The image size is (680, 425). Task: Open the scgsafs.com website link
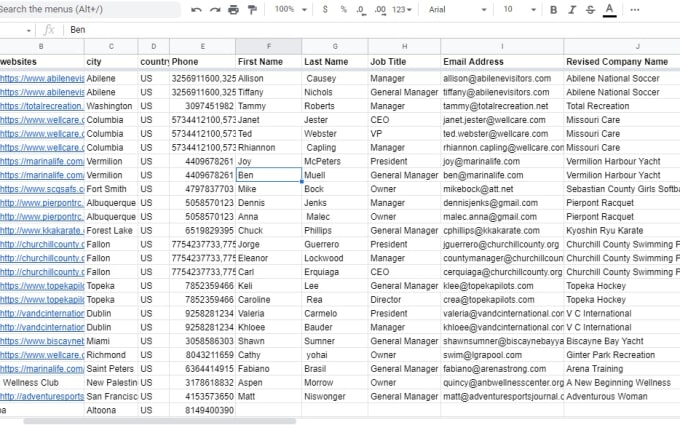pos(42,188)
